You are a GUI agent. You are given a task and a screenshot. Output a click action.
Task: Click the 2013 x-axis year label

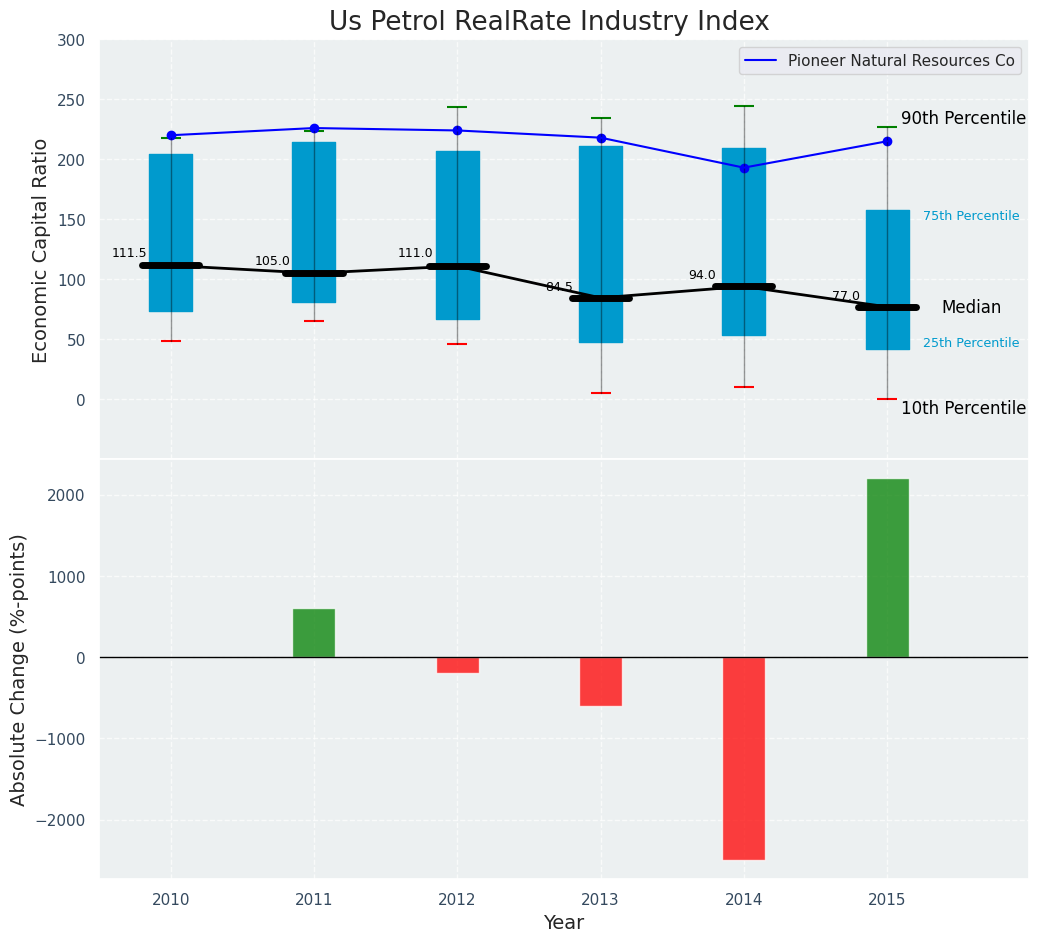pos(601,900)
